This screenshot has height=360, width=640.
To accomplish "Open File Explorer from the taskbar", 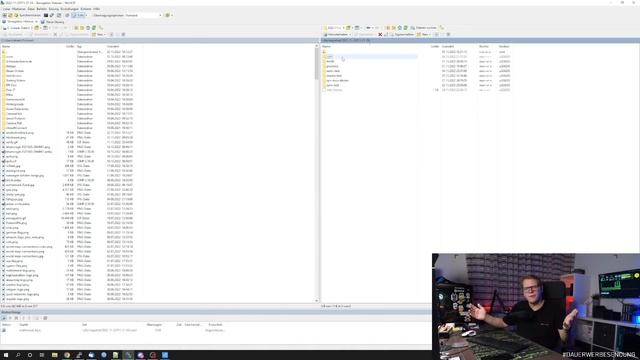I will 54,355.
